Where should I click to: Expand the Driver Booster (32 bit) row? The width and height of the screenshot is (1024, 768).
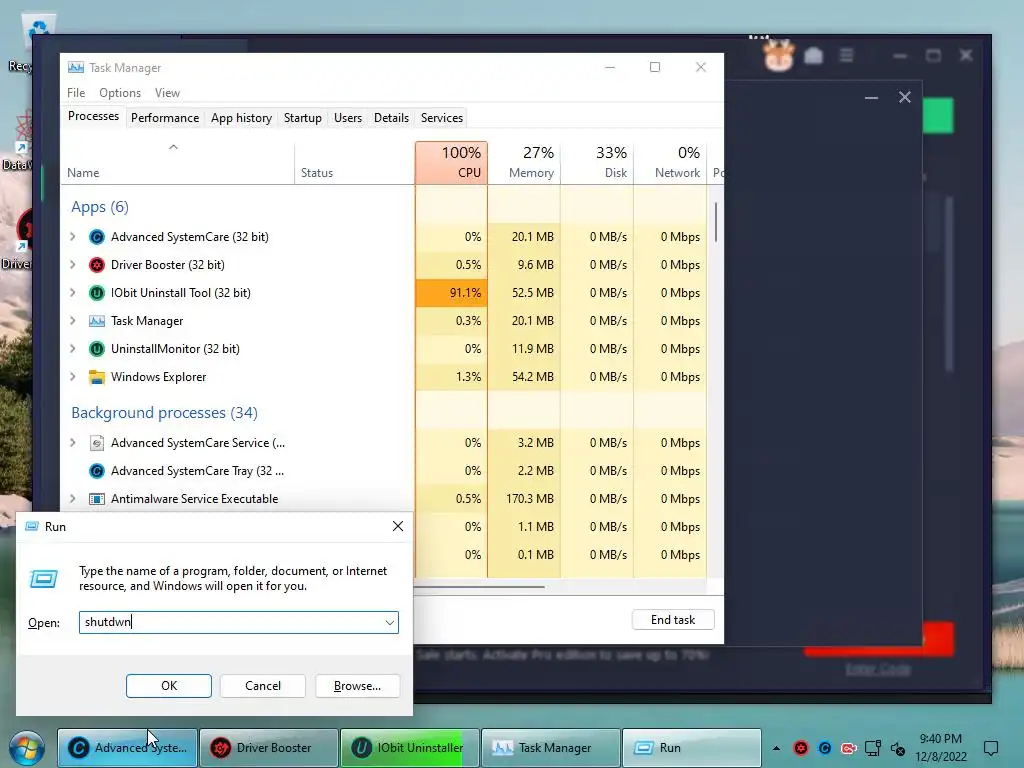(72, 265)
